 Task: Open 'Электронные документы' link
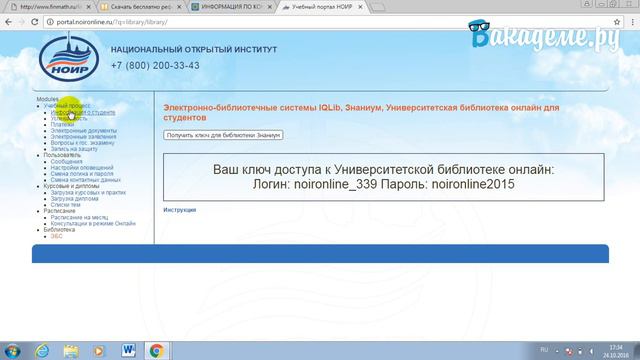point(84,131)
